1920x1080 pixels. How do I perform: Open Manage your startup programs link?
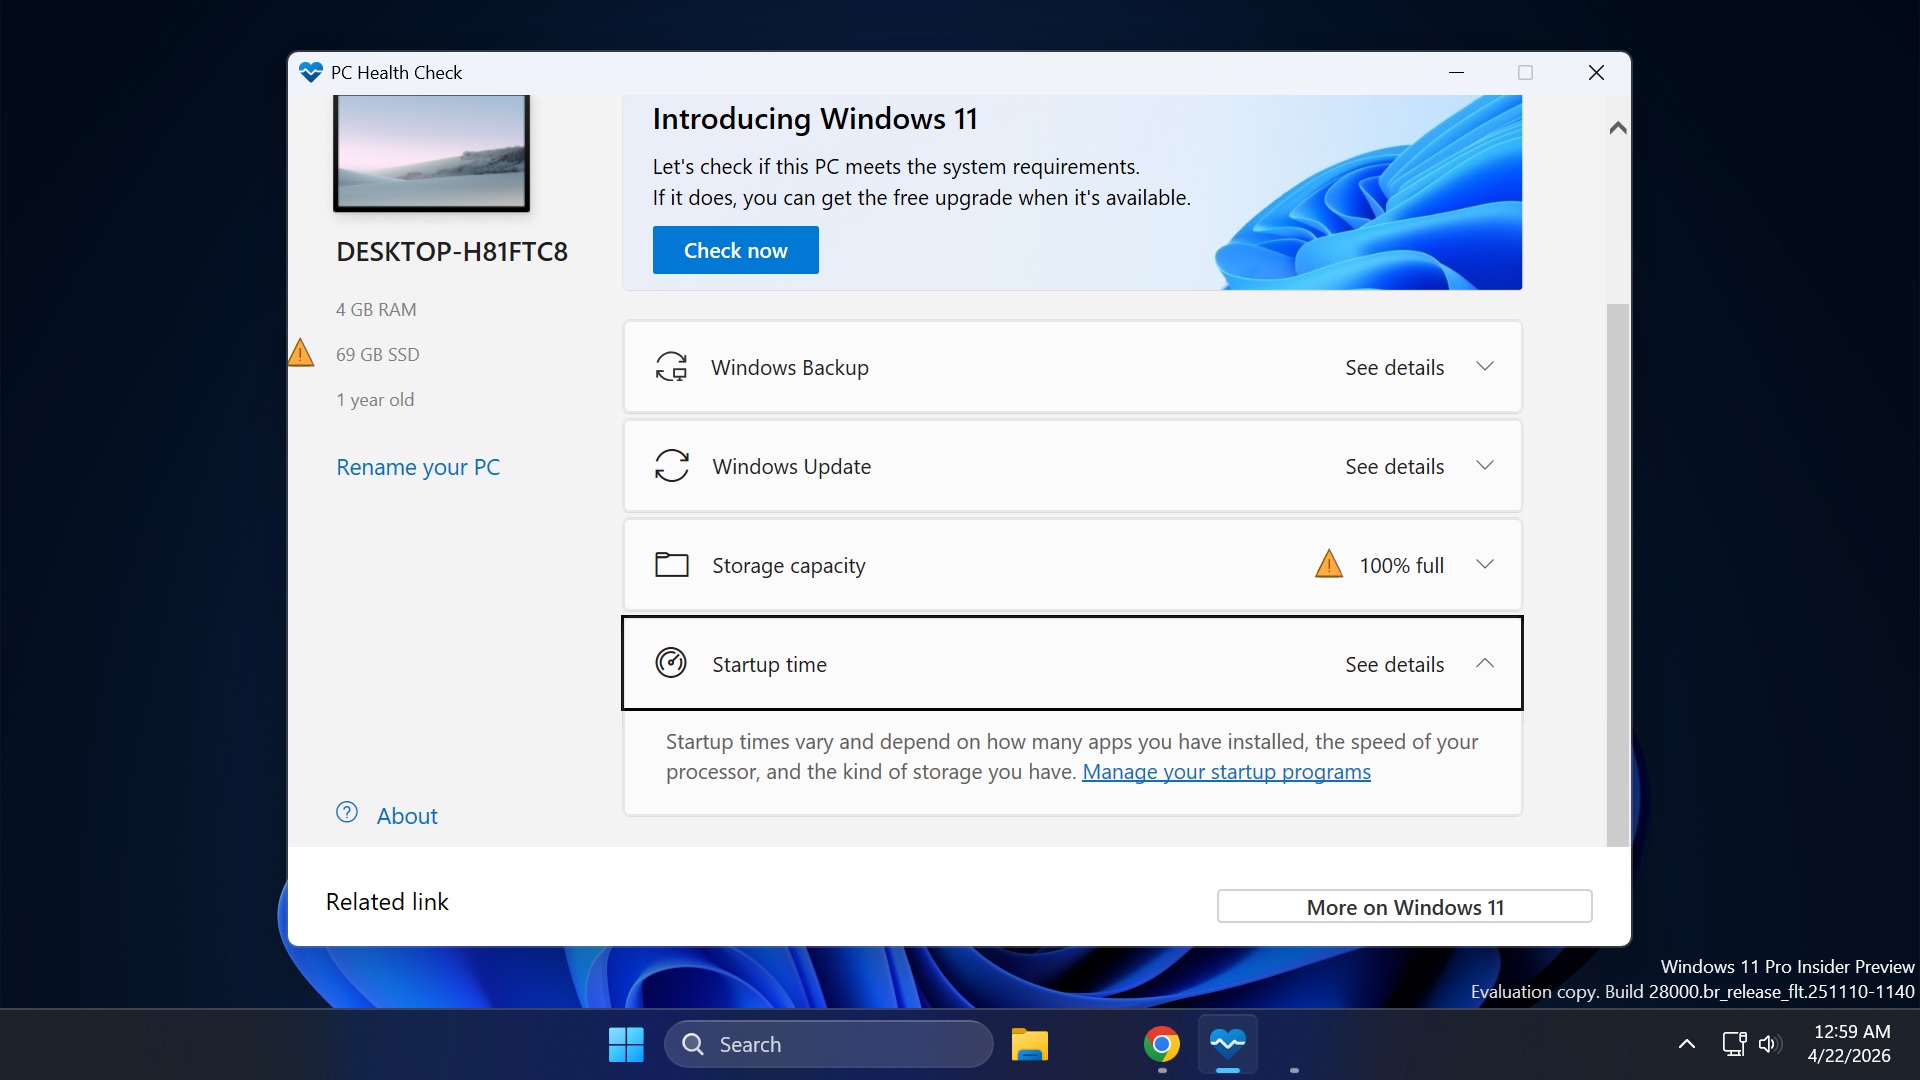coord(1226,772)
